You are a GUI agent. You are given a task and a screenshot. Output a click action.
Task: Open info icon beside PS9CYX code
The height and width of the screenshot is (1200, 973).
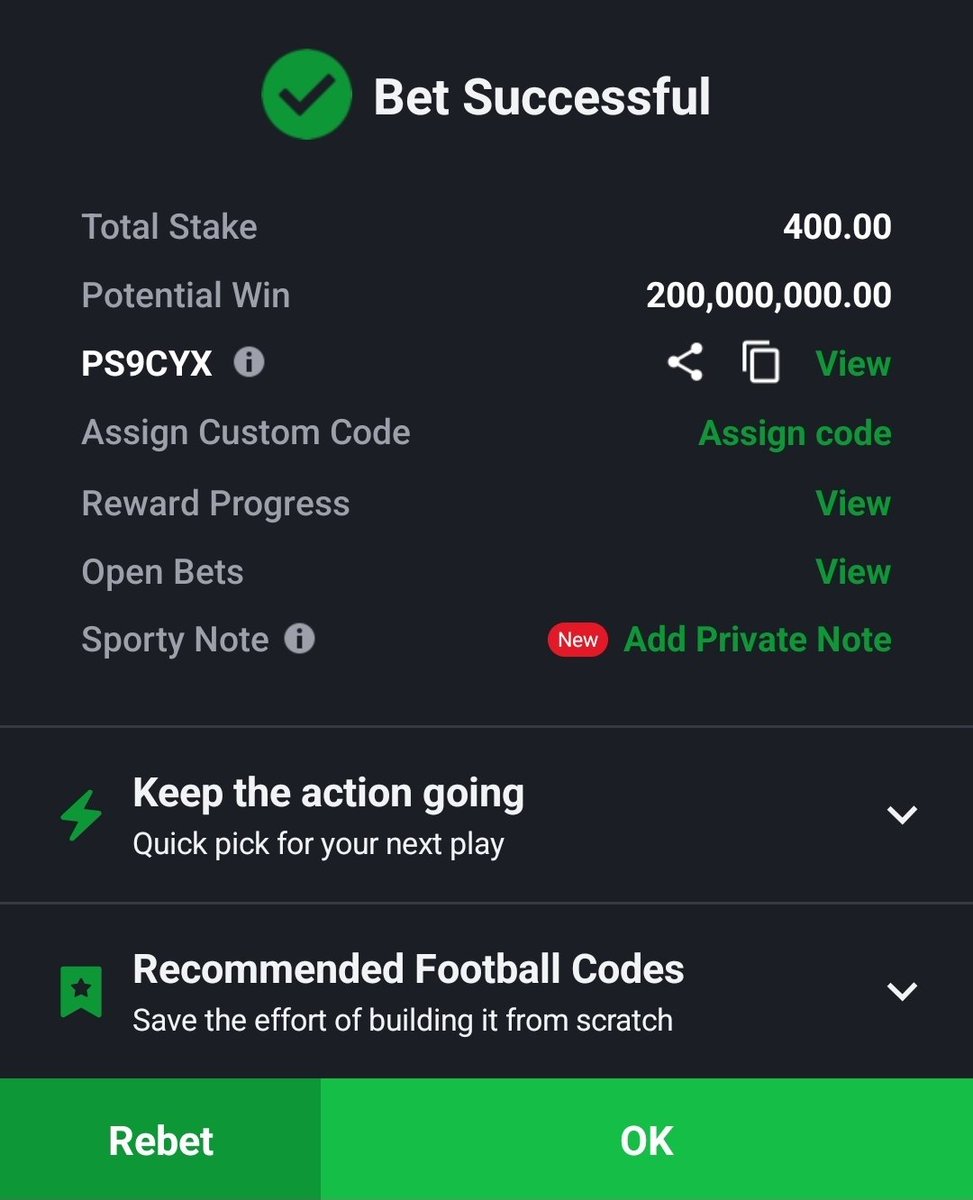click(249, 362)
